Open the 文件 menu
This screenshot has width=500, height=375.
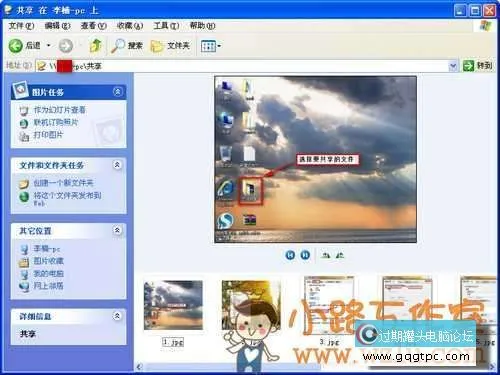(21, 26)
